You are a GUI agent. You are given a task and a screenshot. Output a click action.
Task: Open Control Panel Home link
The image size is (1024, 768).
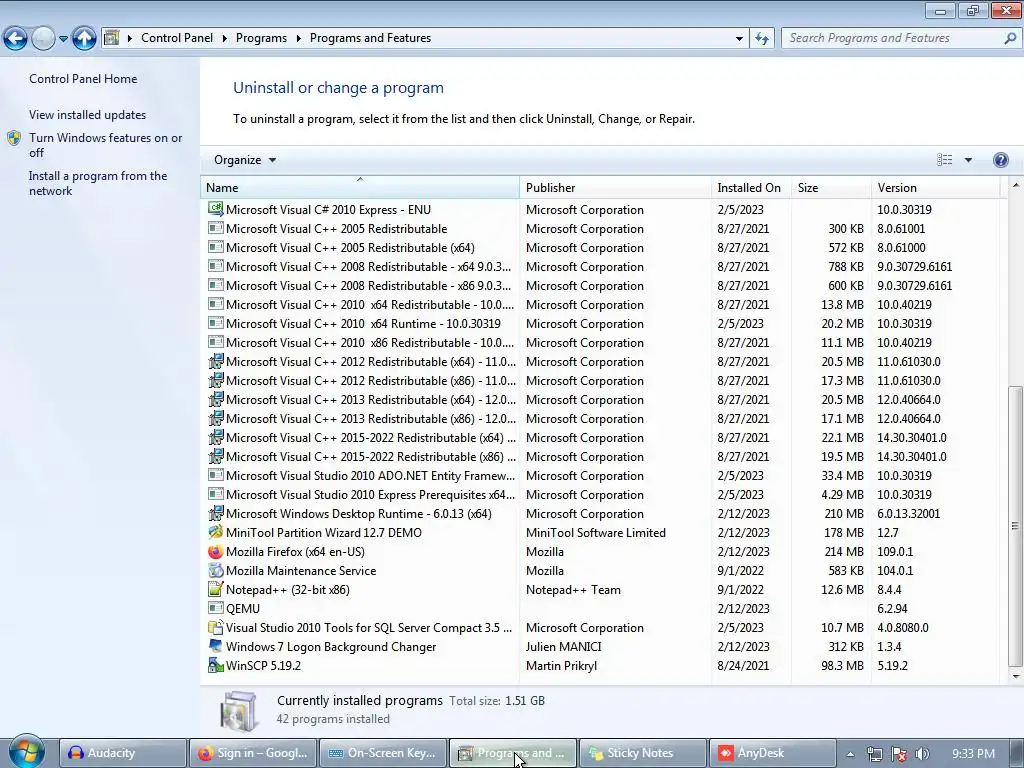pos(83,79)
